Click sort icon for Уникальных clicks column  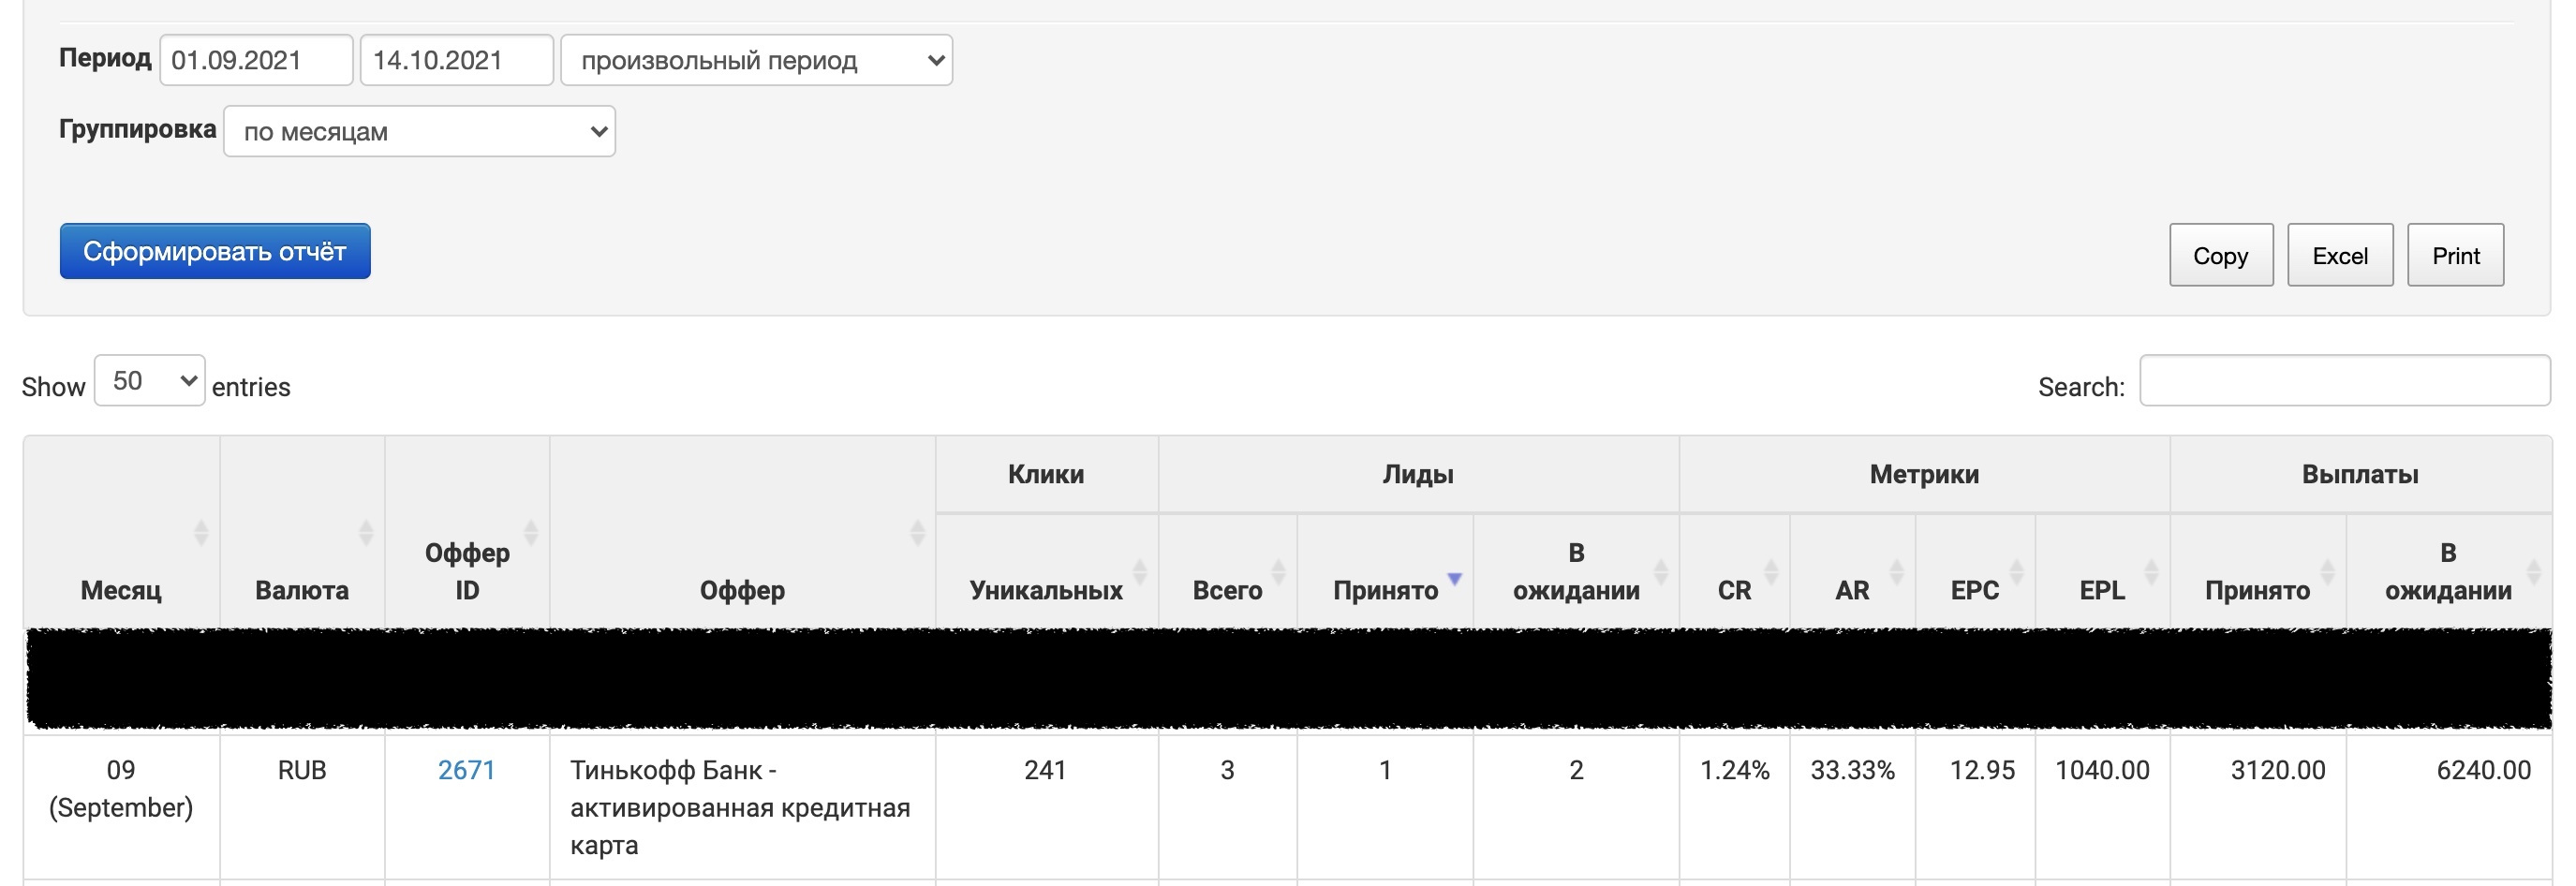pos(1139,572)
